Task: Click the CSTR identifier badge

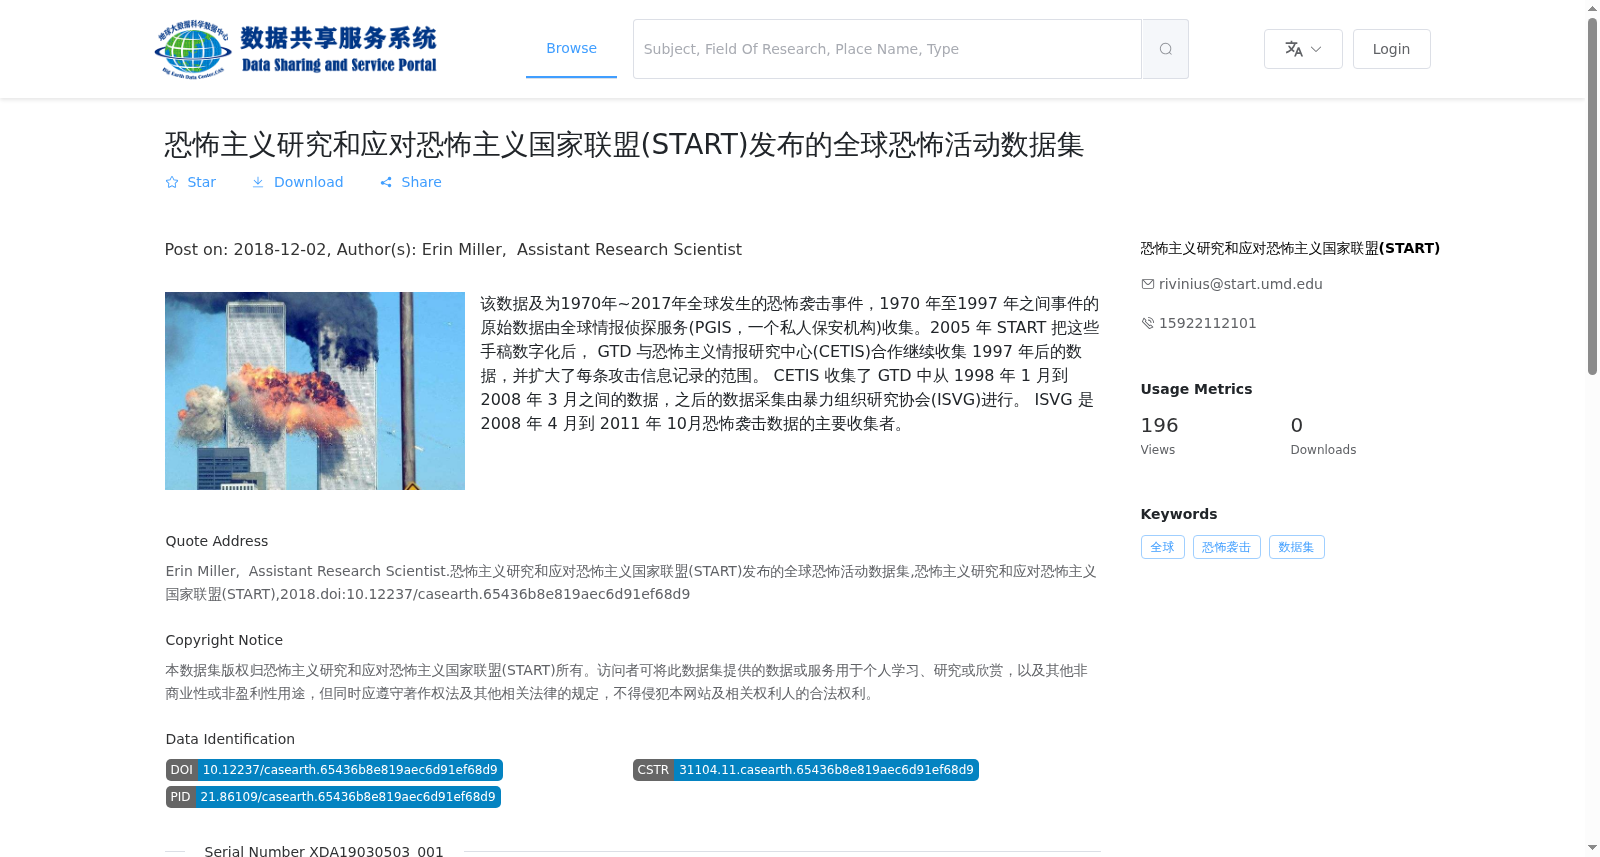Action: pyautogui.click(x=806, y=770)
